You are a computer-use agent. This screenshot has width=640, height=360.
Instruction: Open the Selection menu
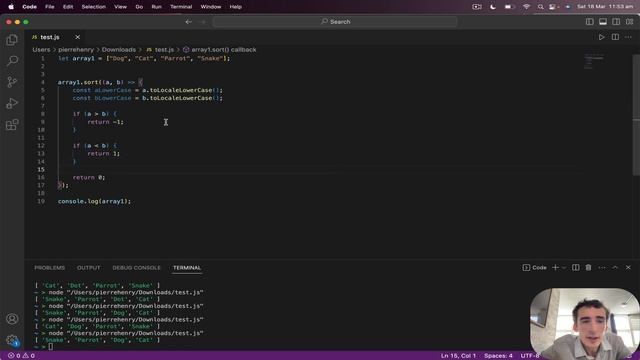coord(93,7)
